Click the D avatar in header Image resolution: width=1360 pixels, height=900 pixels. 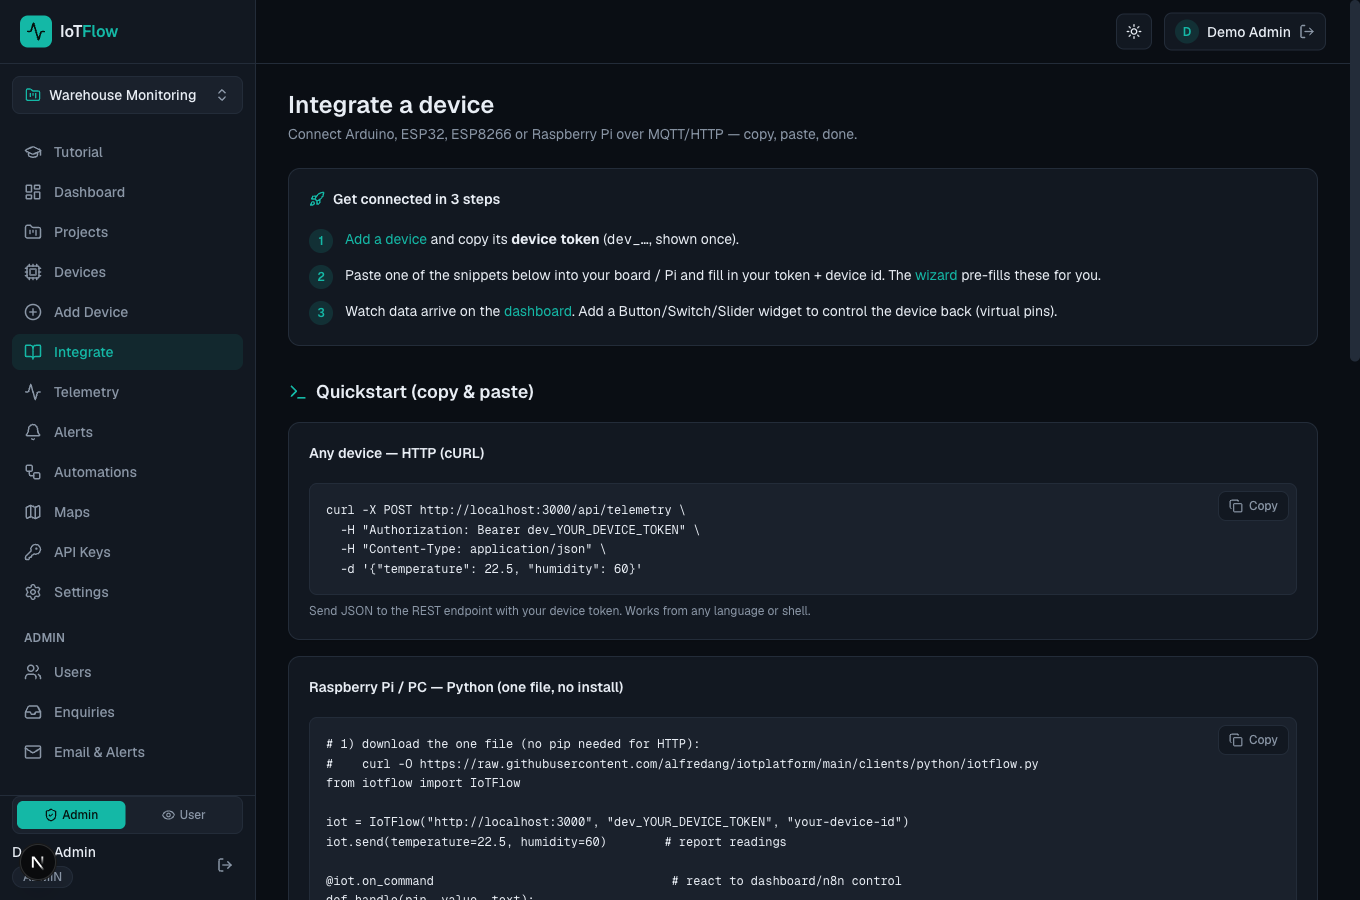[1187, 32]
